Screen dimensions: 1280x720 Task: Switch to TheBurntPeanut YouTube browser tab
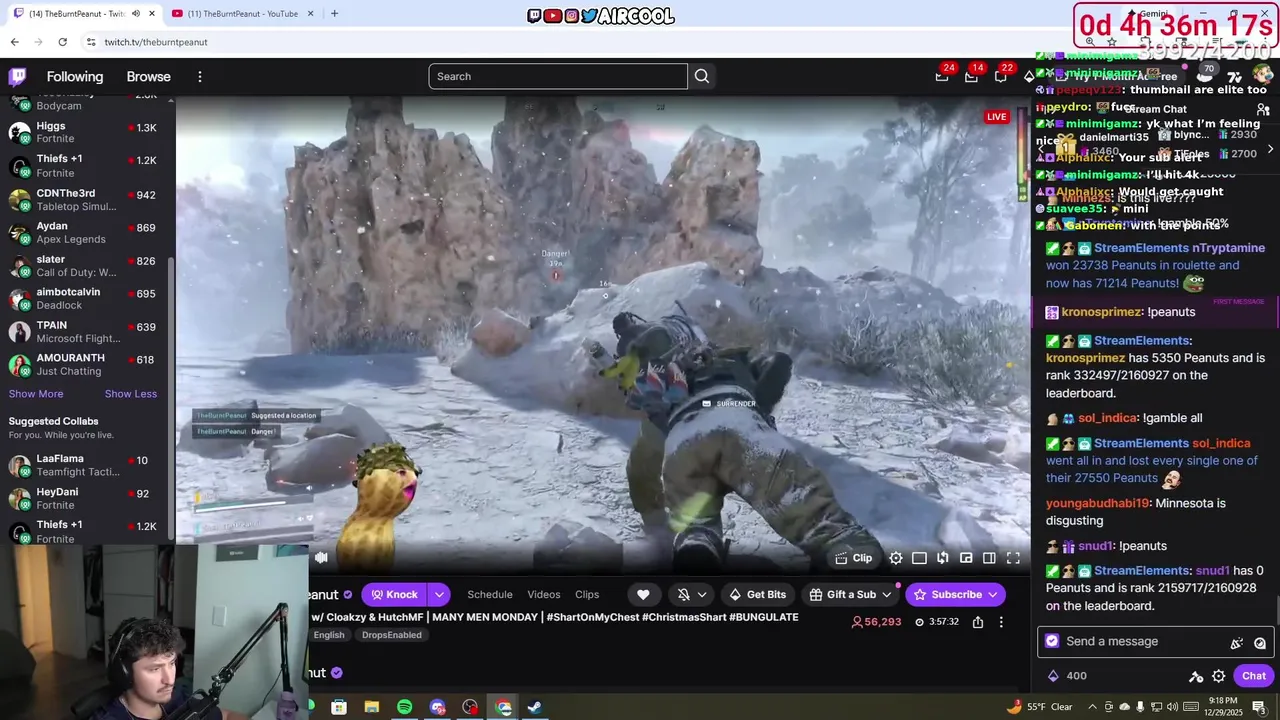coord(242,13)
